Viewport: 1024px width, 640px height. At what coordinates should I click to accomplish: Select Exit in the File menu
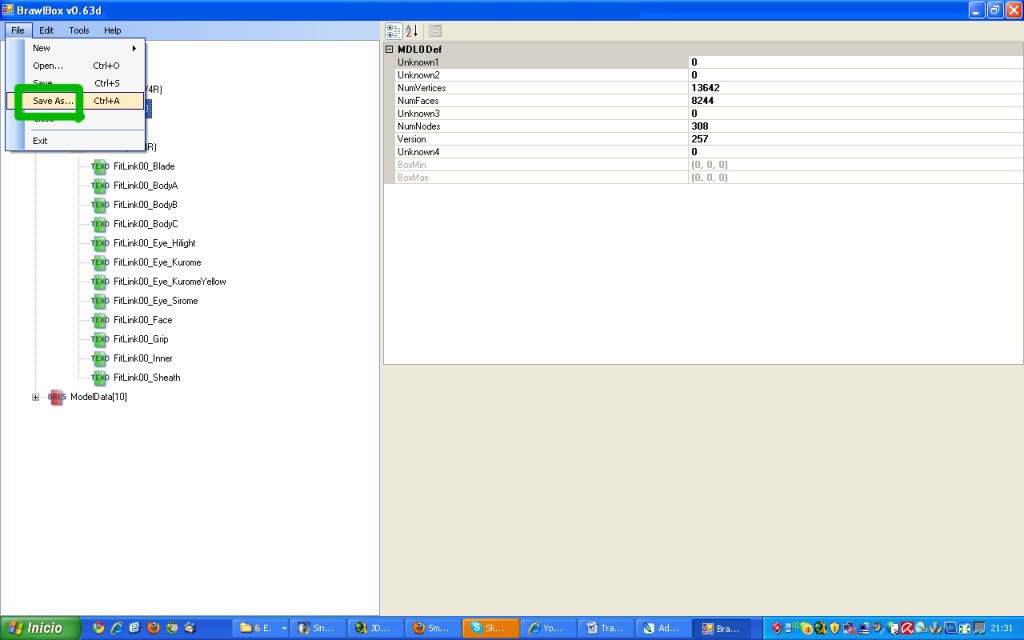pyautogui.click(x=40, y=141)
